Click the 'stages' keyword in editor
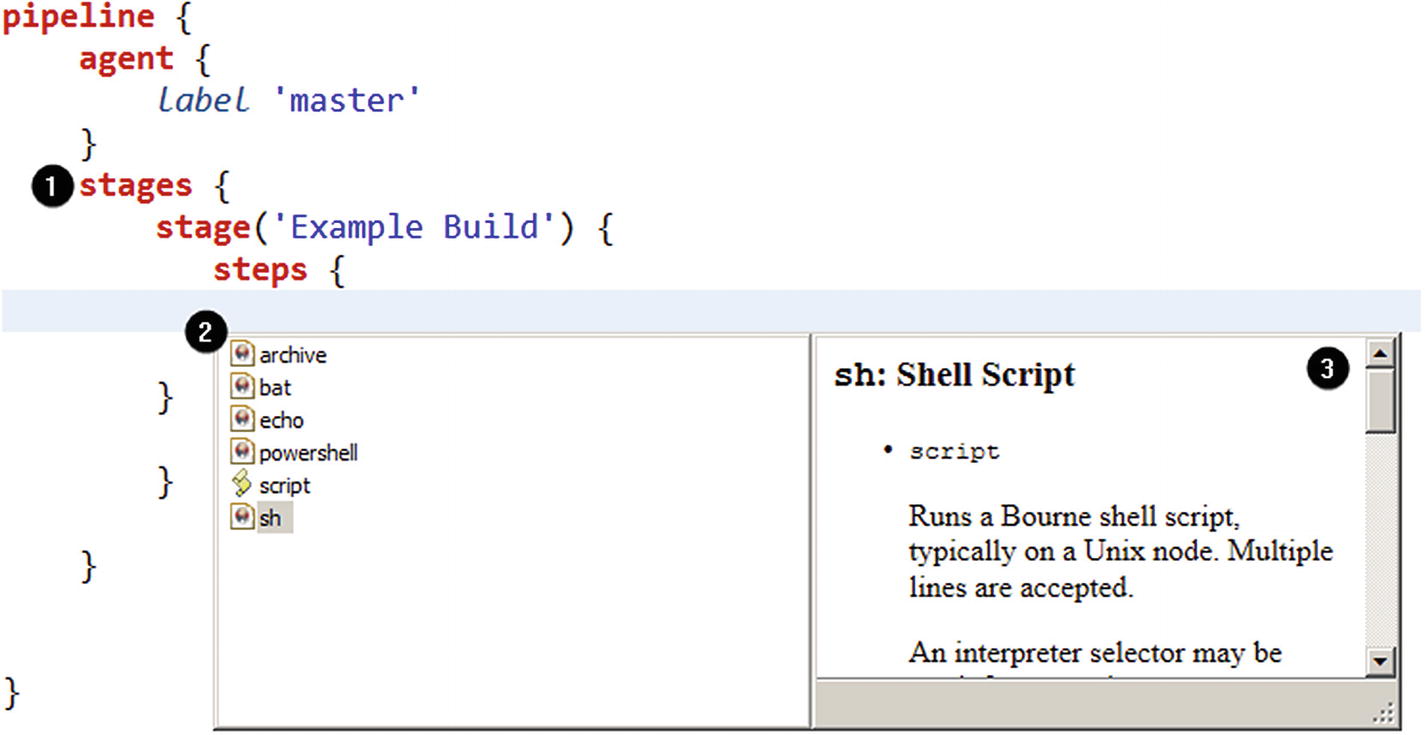1425x735 pixels. click(x=135, y=185)
